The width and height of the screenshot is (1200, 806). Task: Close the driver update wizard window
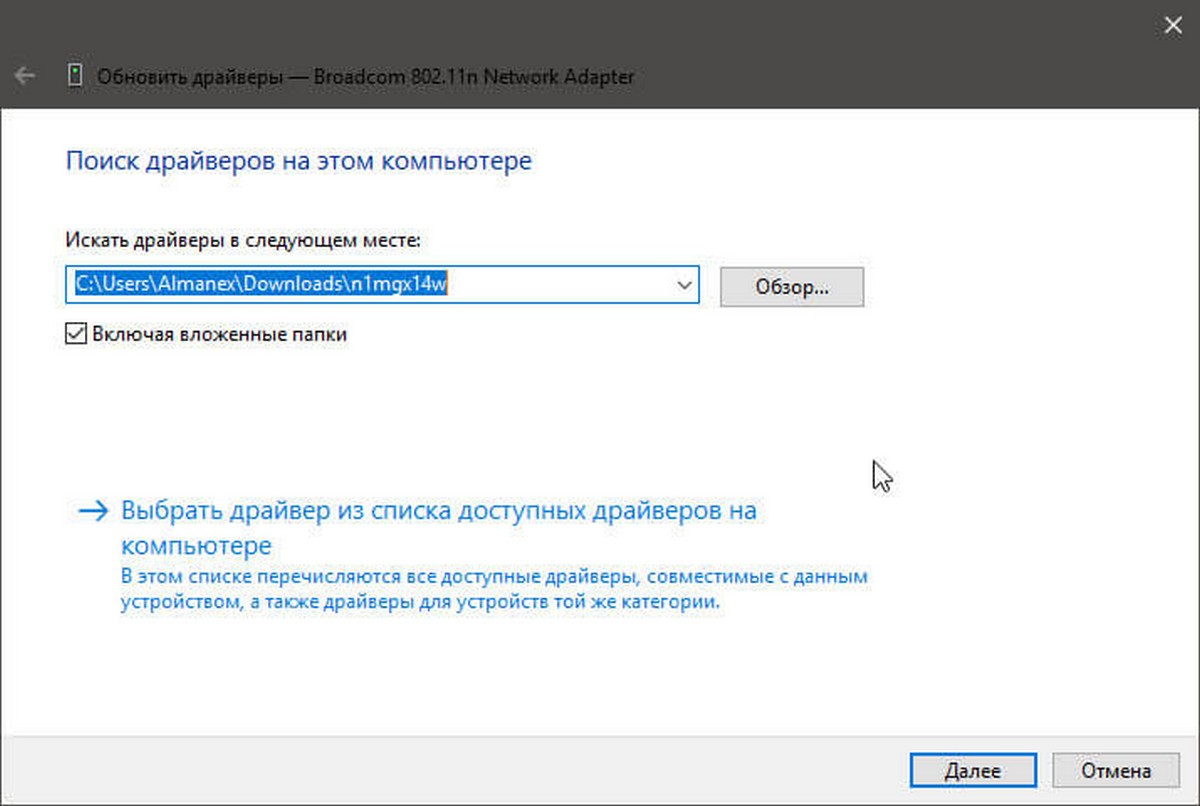pyautogui.click(x=1173, y=27)
